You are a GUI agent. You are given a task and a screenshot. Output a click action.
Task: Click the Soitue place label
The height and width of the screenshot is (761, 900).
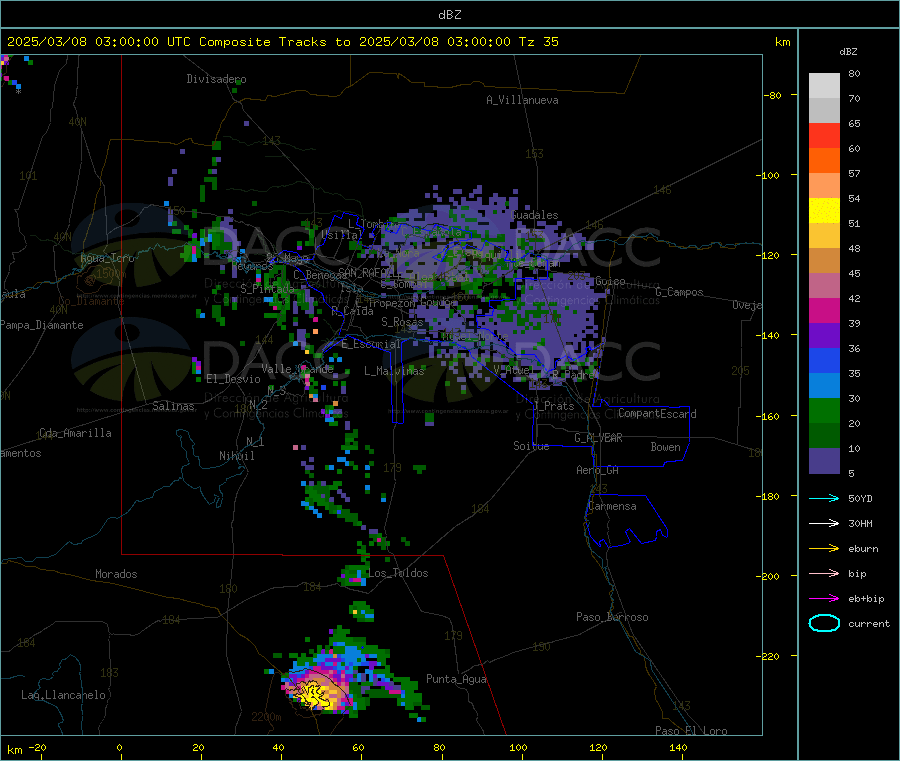[531, 446]
